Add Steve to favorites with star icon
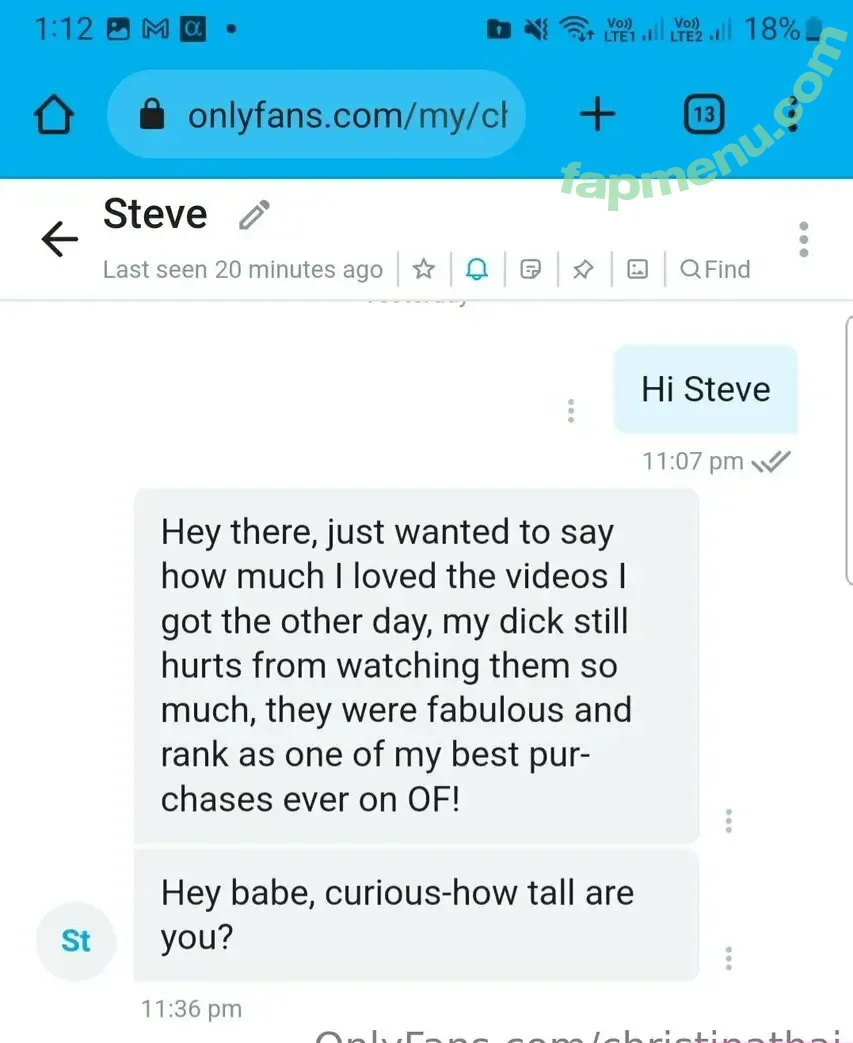 (424, 269)
